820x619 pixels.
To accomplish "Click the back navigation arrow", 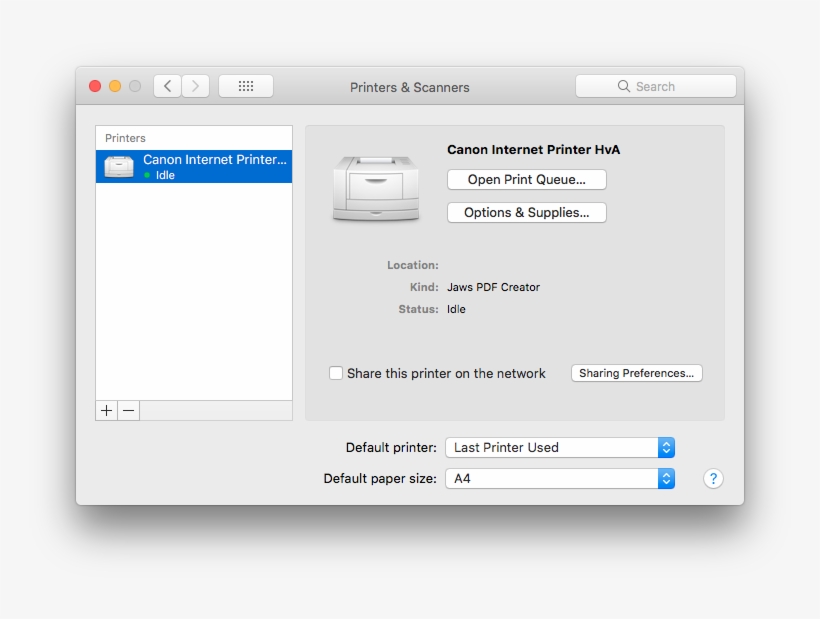I will (x=167, y=85).
